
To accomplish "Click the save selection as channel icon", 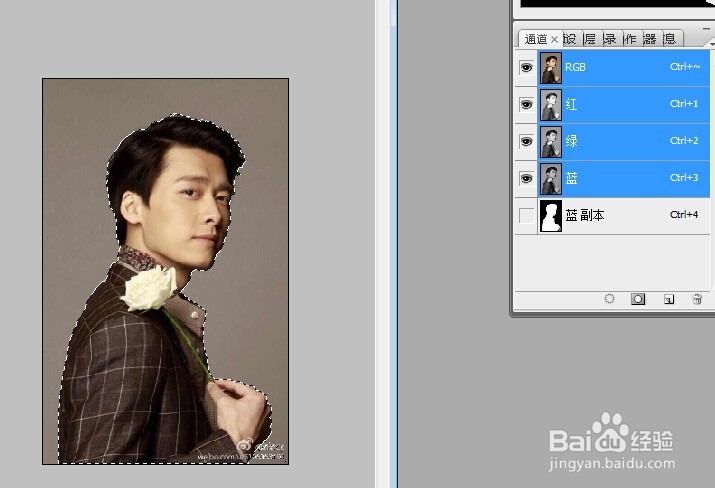I will [637, 299].
